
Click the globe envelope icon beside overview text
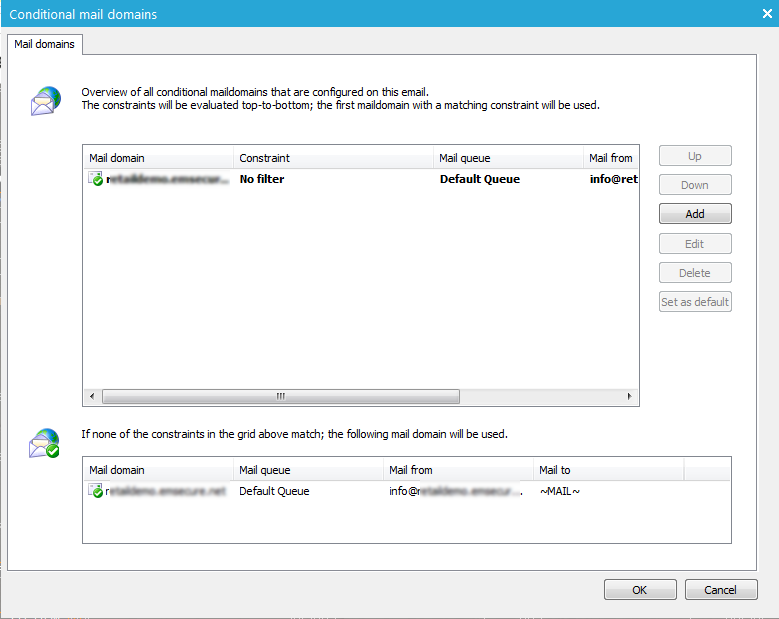click(45, 101)
